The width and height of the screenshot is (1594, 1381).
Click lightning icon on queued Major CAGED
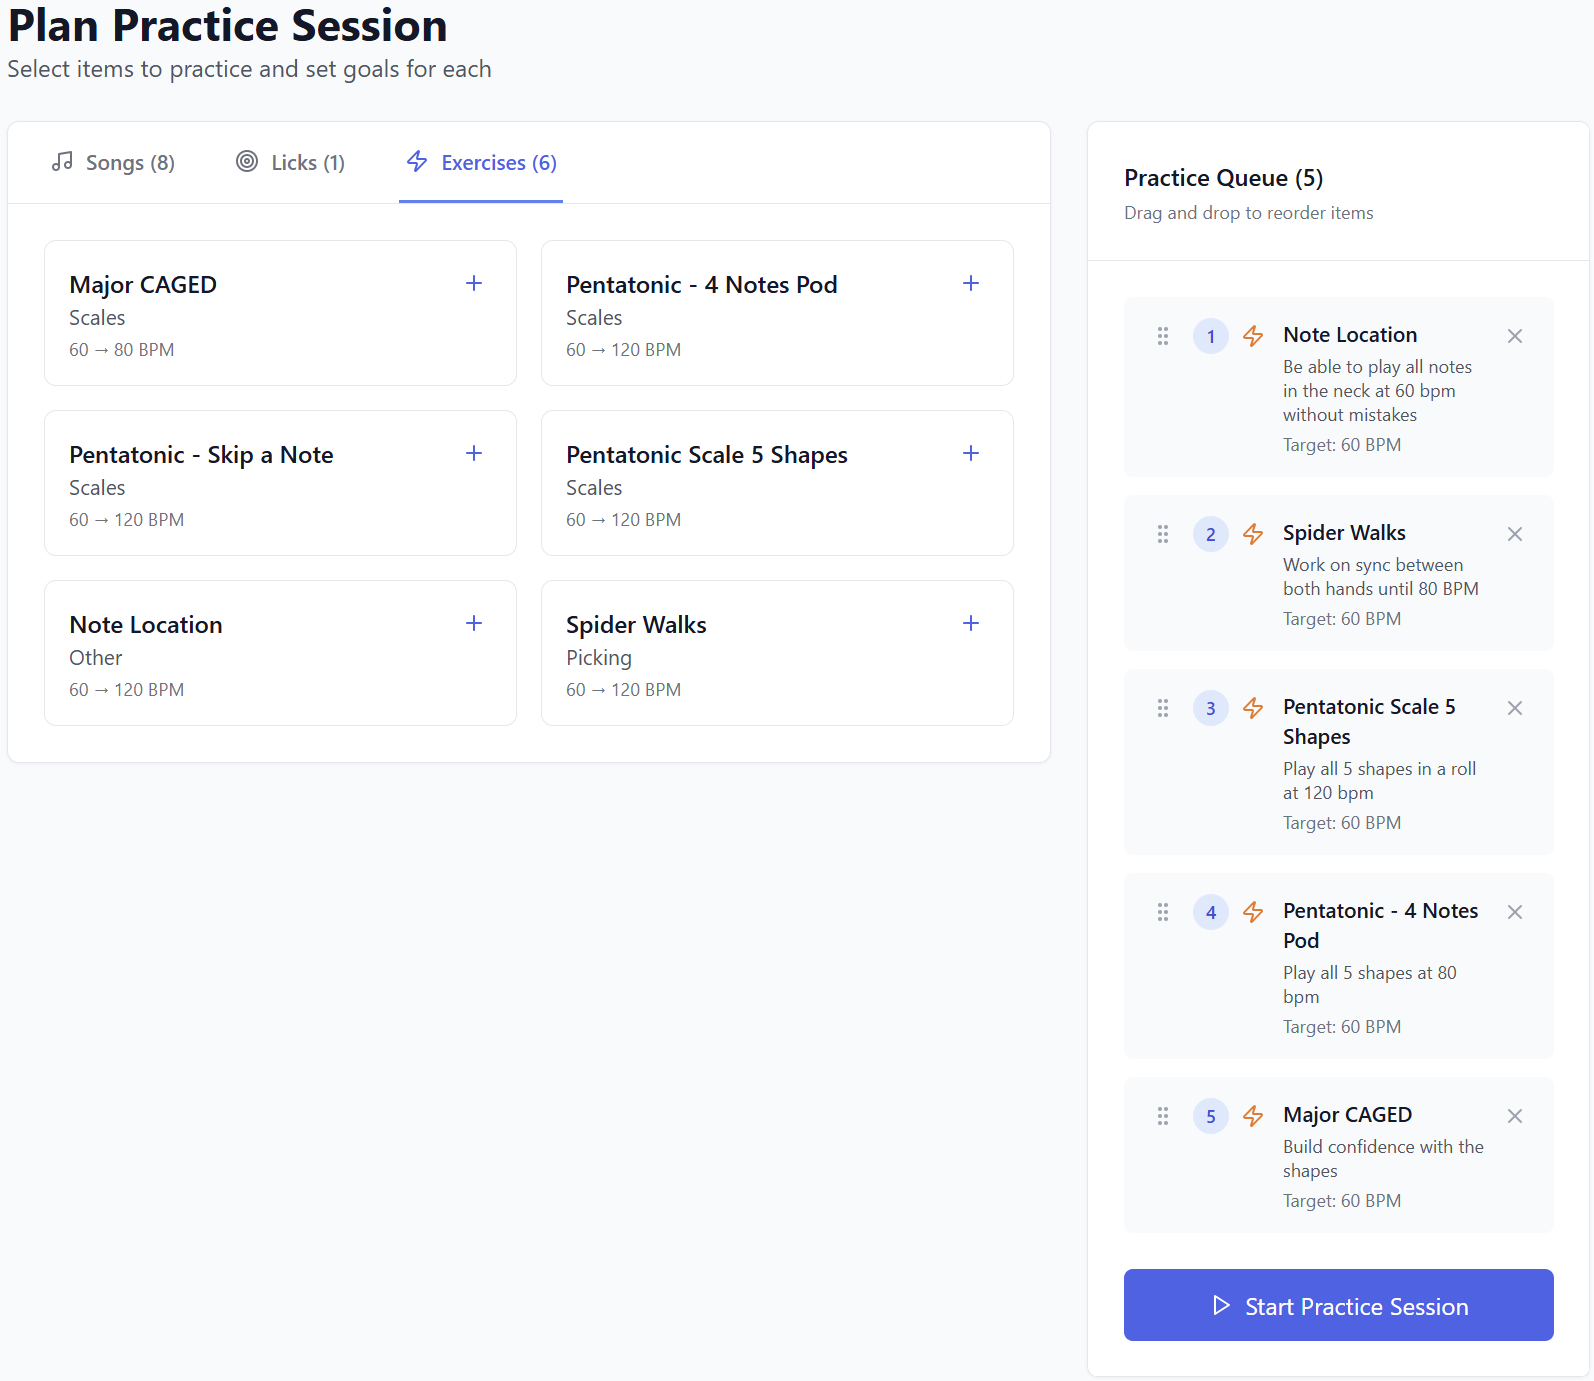point(1253,1116)
